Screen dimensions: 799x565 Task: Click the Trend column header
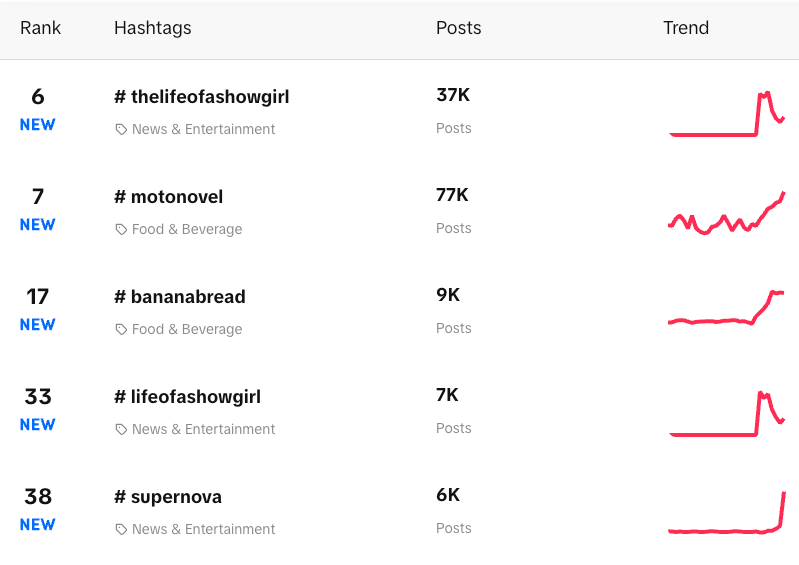click(685, 28)
